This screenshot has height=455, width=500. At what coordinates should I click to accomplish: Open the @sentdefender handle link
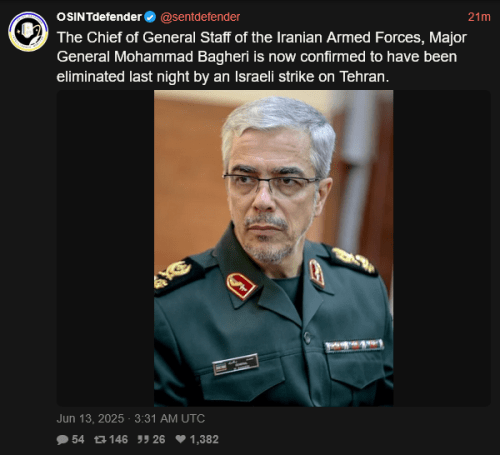click(200, 17)
